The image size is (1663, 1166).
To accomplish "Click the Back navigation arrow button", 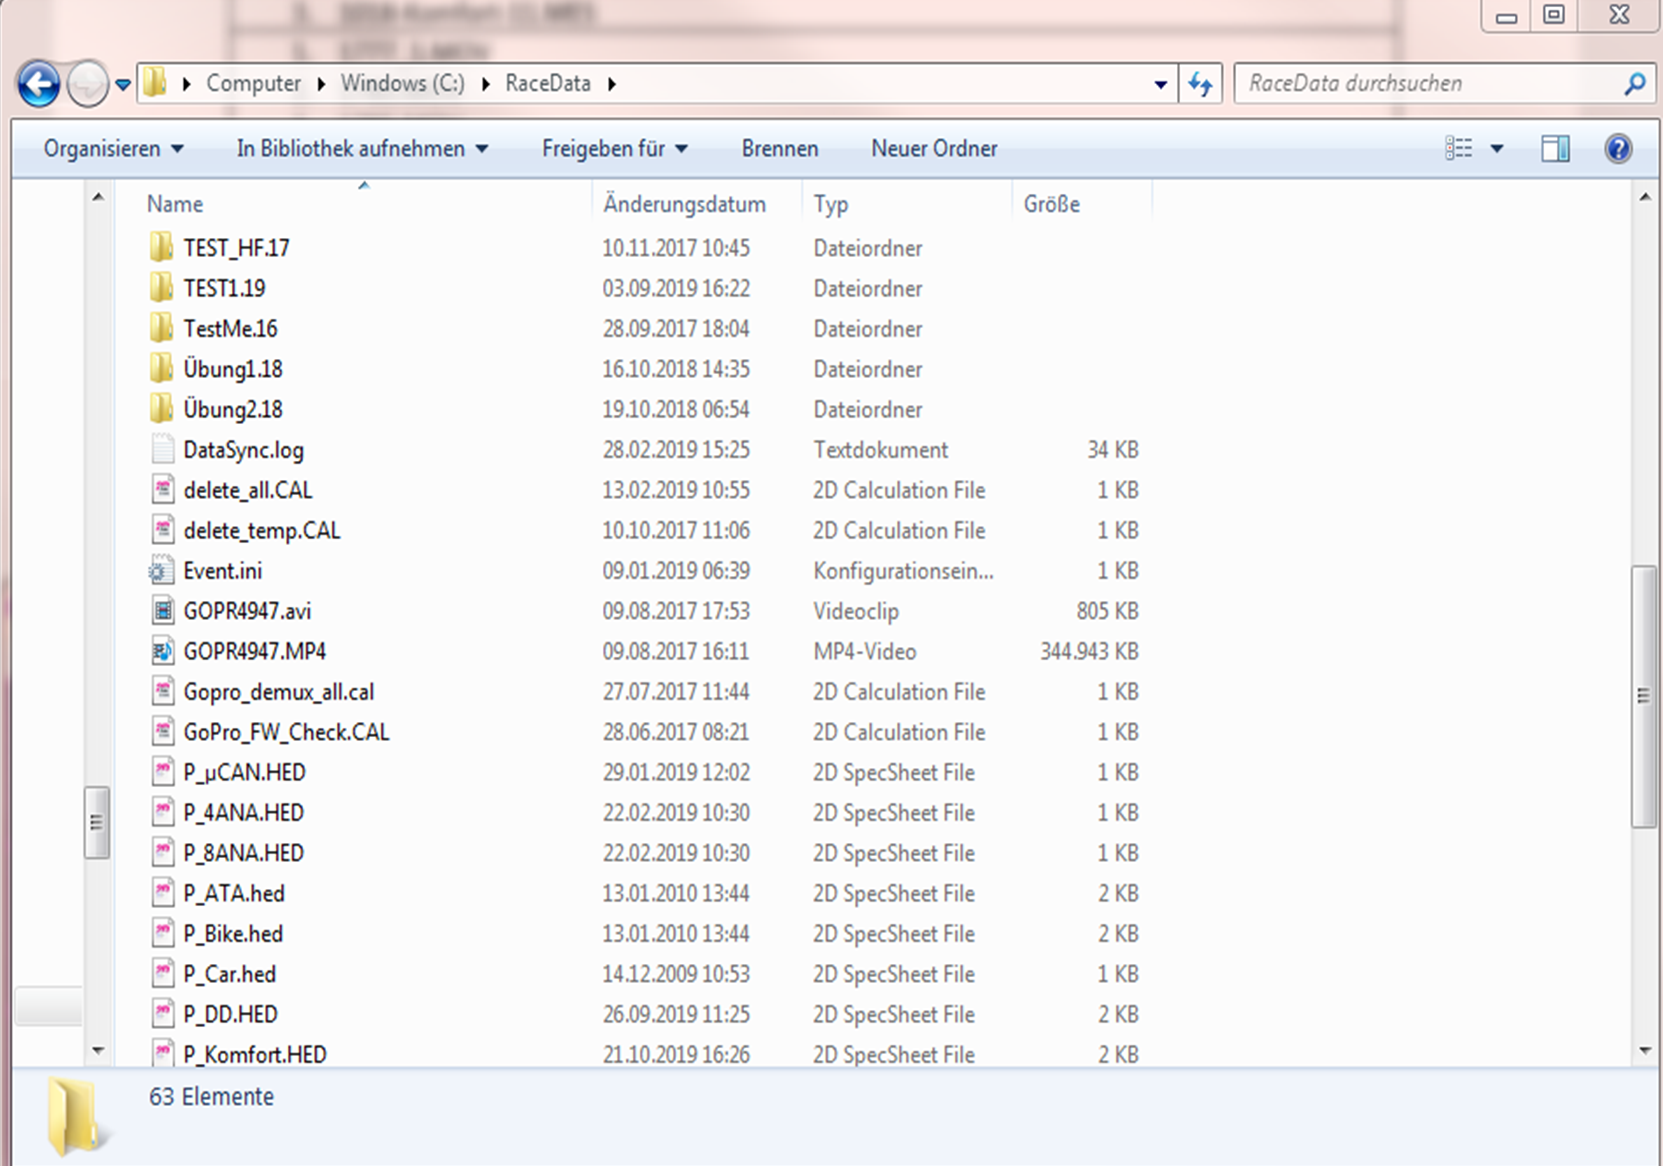I will 39,84.
